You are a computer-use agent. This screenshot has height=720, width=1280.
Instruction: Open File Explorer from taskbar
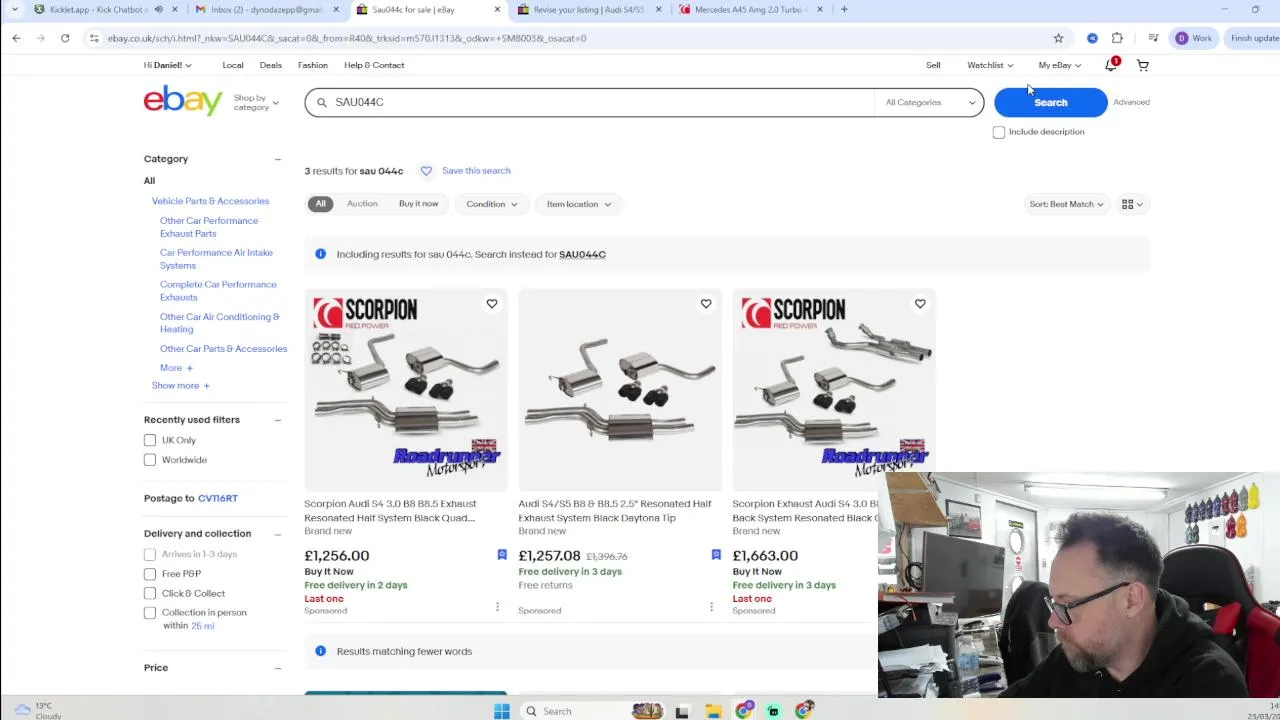coord(713,711)
